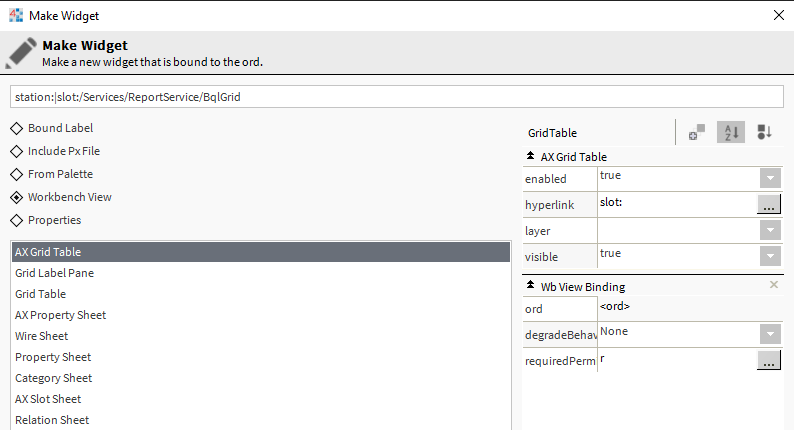
Task: Select the Properties radio option
Action: tap(16, 220)
